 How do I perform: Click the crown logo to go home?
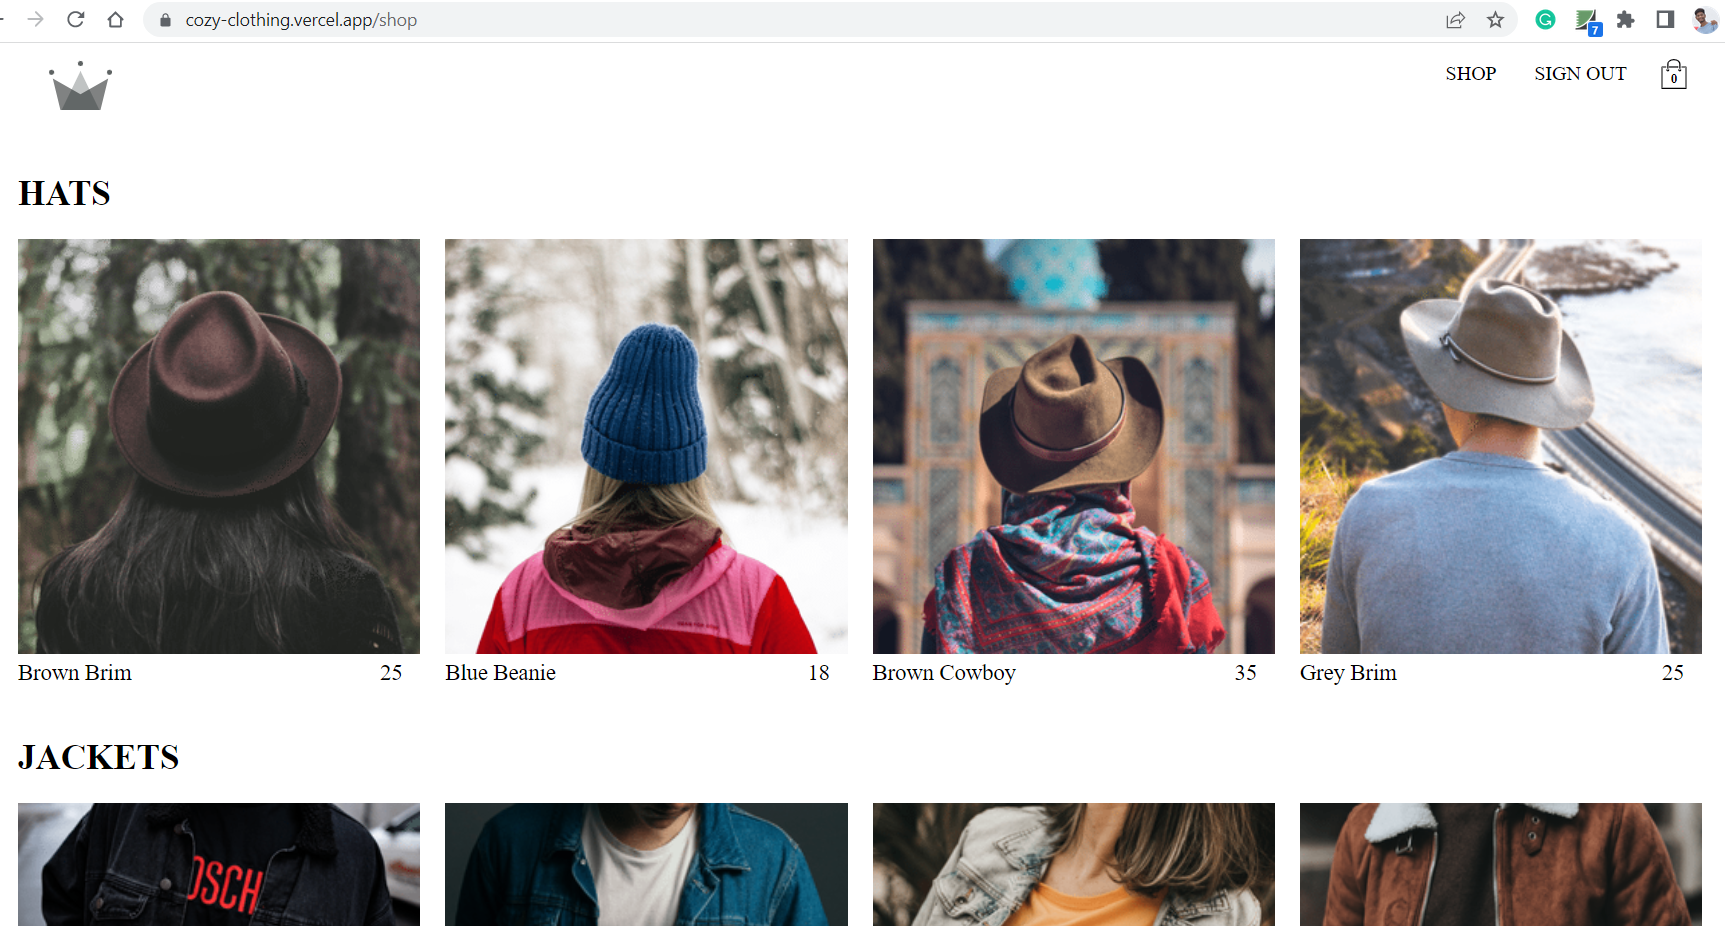point(80,86)
